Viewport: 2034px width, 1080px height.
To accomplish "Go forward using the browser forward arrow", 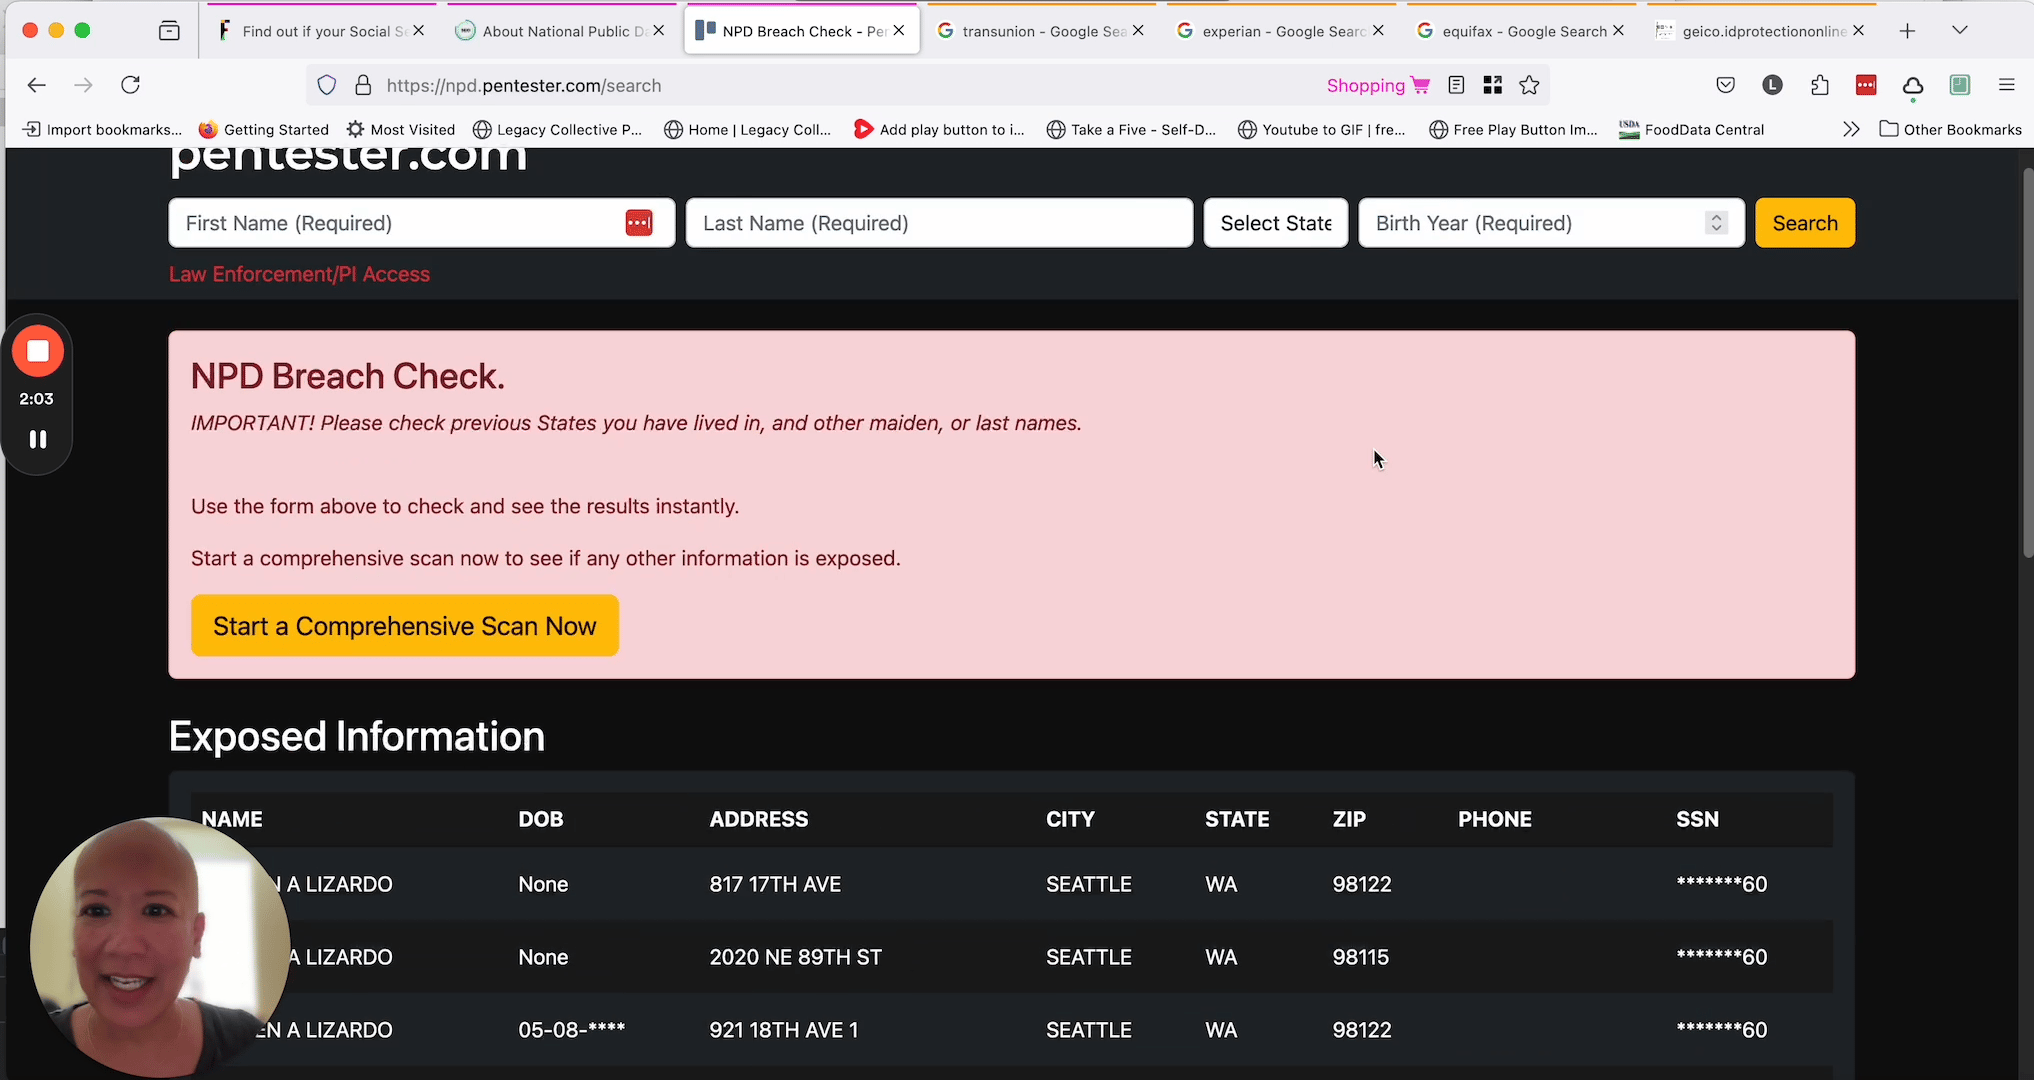I will tap(83, 85).
